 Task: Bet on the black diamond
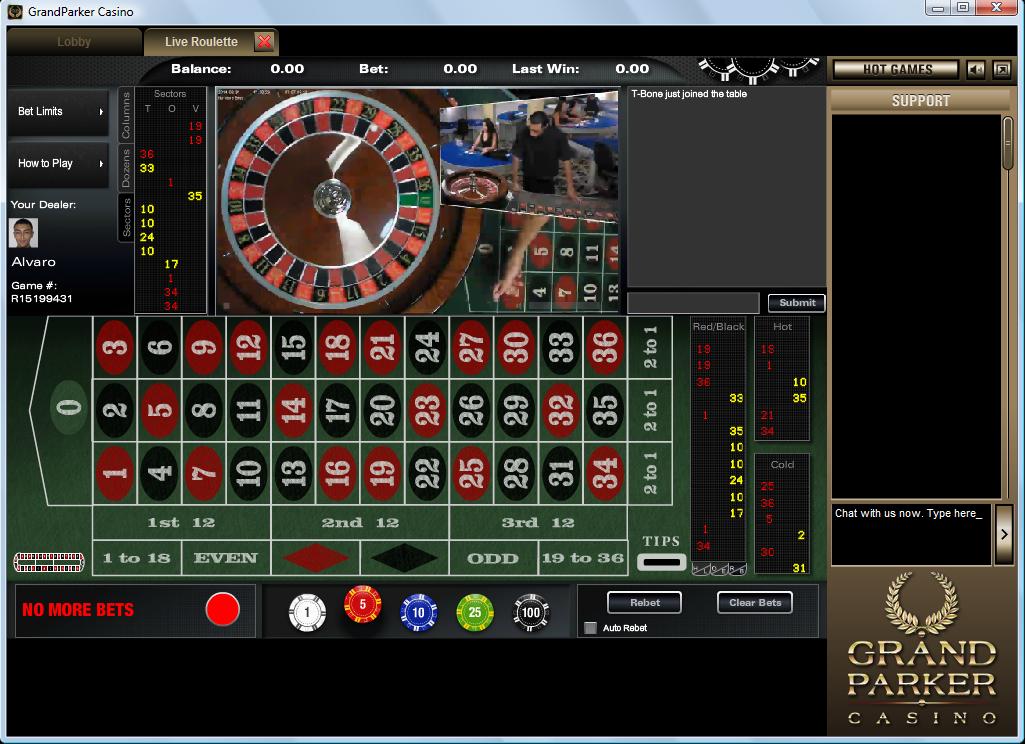404,558
